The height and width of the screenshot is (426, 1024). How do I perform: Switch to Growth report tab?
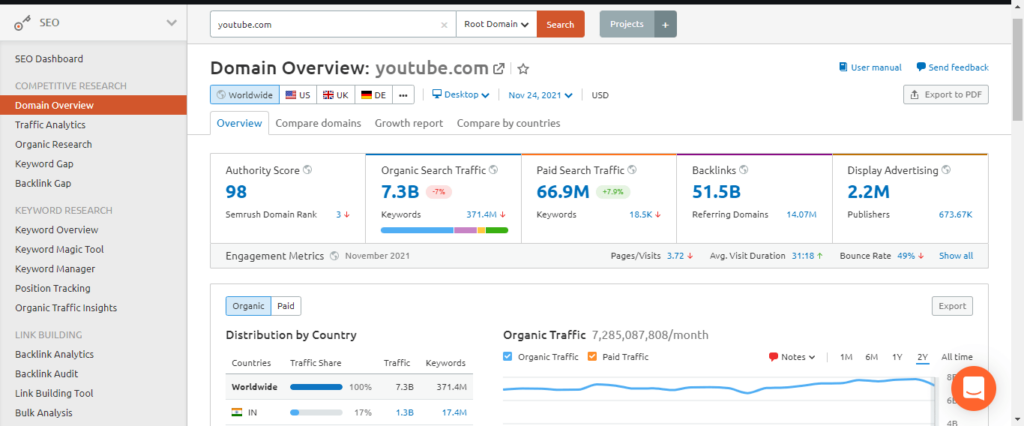[409, 123]
